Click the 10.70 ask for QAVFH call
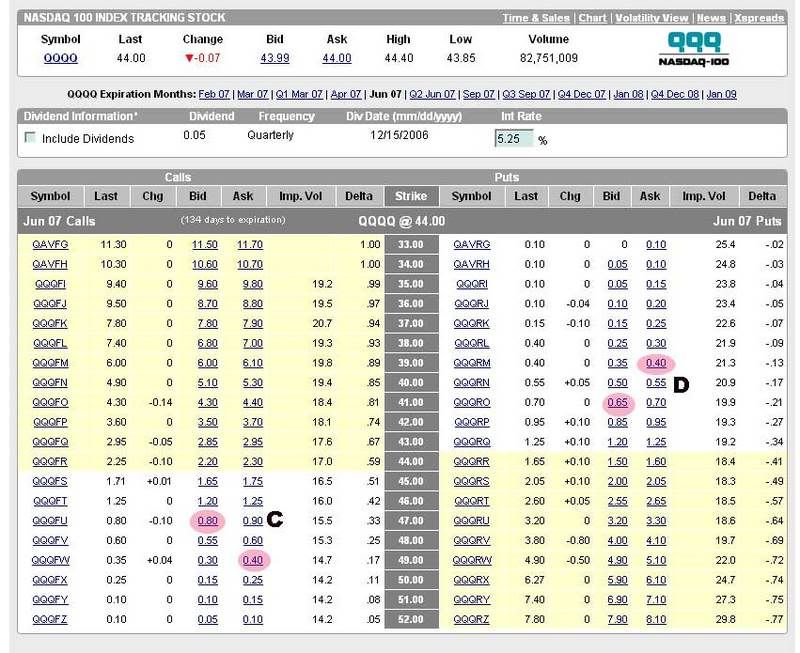This screenshot has height=653, width=800. tap(250, 264)
